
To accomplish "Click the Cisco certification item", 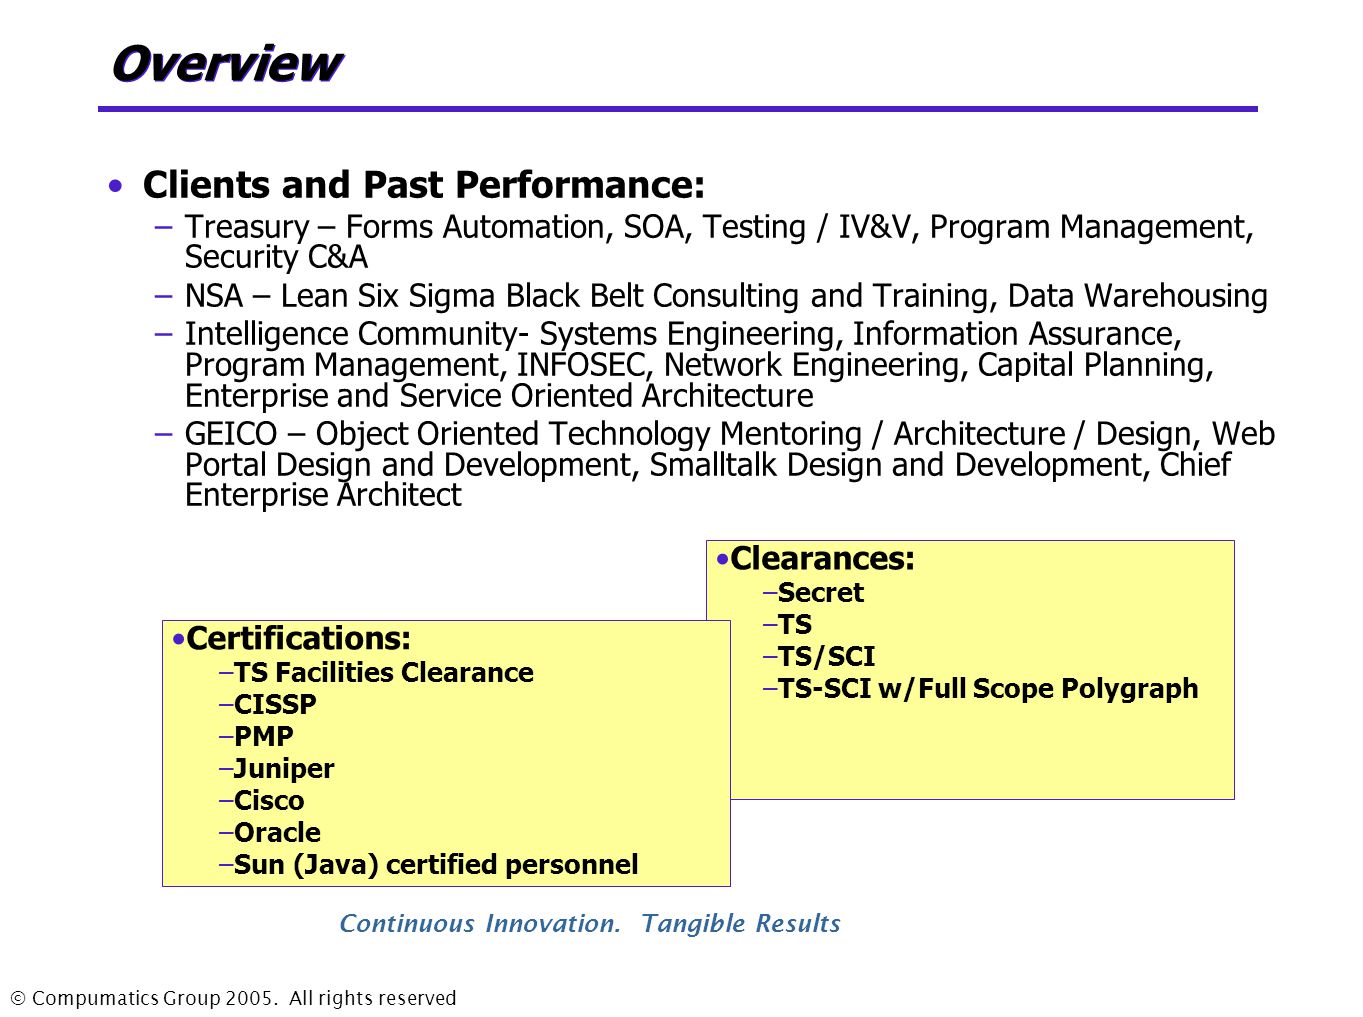I will pyautogui.click(x=269, y=800).
